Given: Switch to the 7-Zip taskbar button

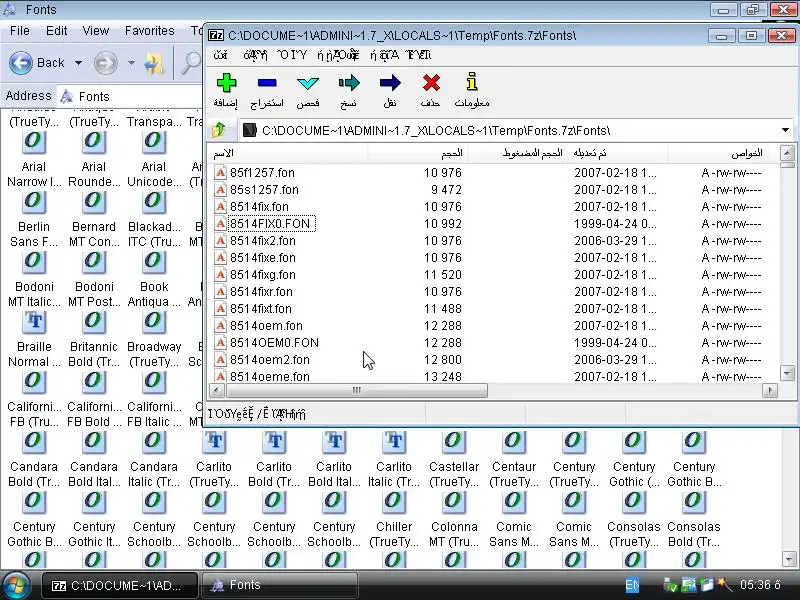Looking at the screenshot, I should 119,586.
